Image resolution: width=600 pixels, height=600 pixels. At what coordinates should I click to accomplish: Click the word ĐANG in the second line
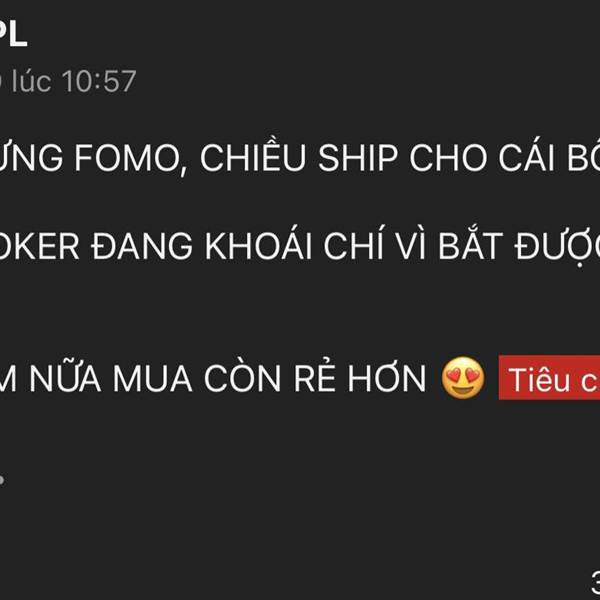click(142, 246)
